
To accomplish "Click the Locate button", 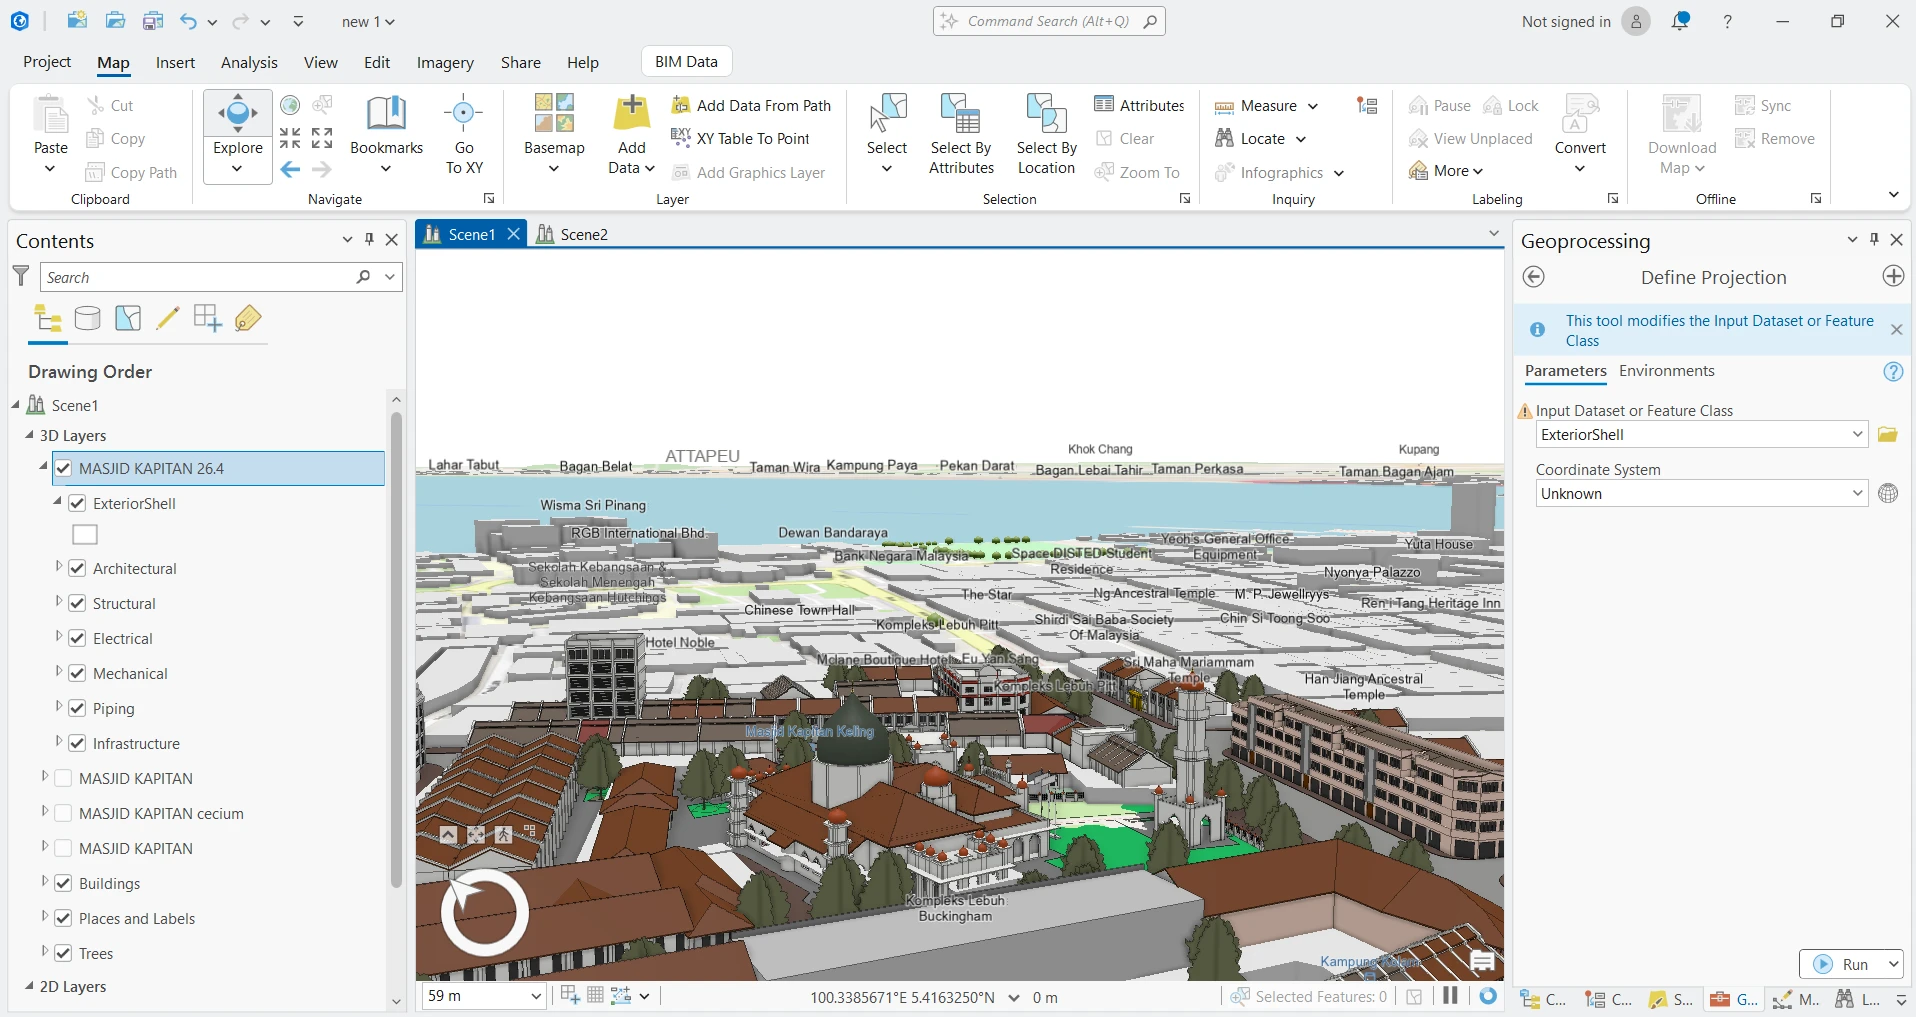I will point(1260,139).
